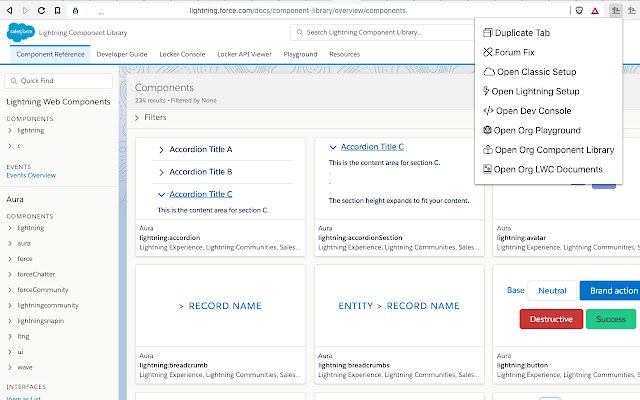Screen dimensions: 640x400
Task: Switch to the Component Reference tab
Action: [50, 54]
